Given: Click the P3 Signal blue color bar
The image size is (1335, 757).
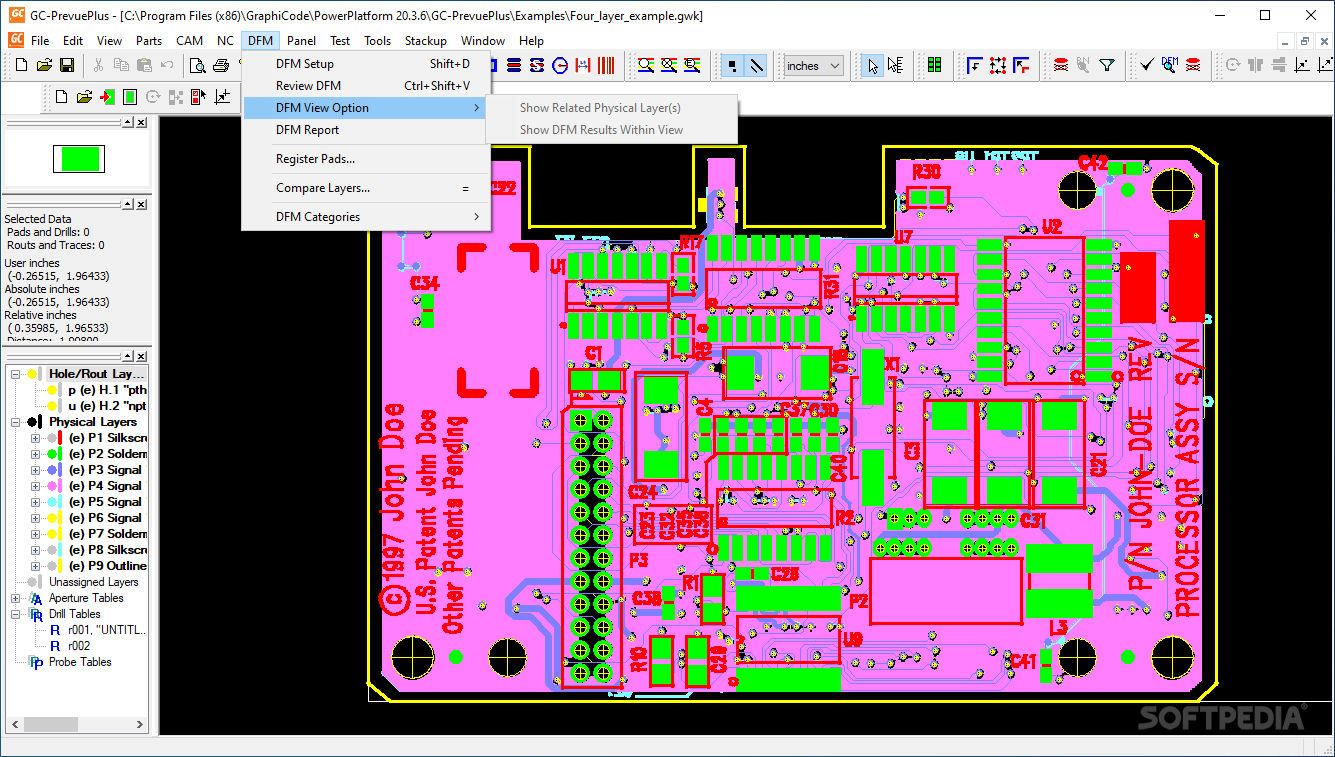Looking at the screenshot, I should tap(61, 470).
